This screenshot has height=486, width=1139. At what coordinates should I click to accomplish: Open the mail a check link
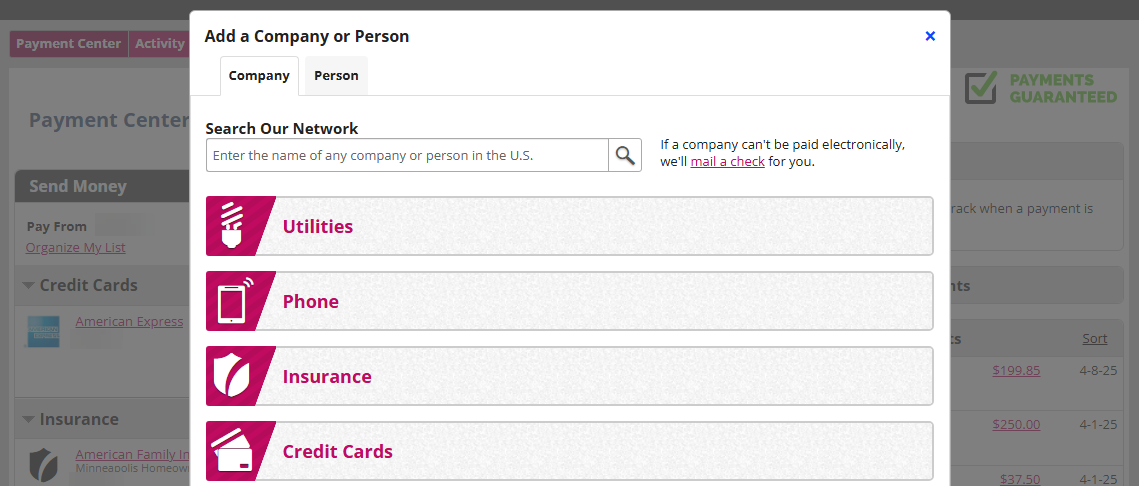(727, 161)
